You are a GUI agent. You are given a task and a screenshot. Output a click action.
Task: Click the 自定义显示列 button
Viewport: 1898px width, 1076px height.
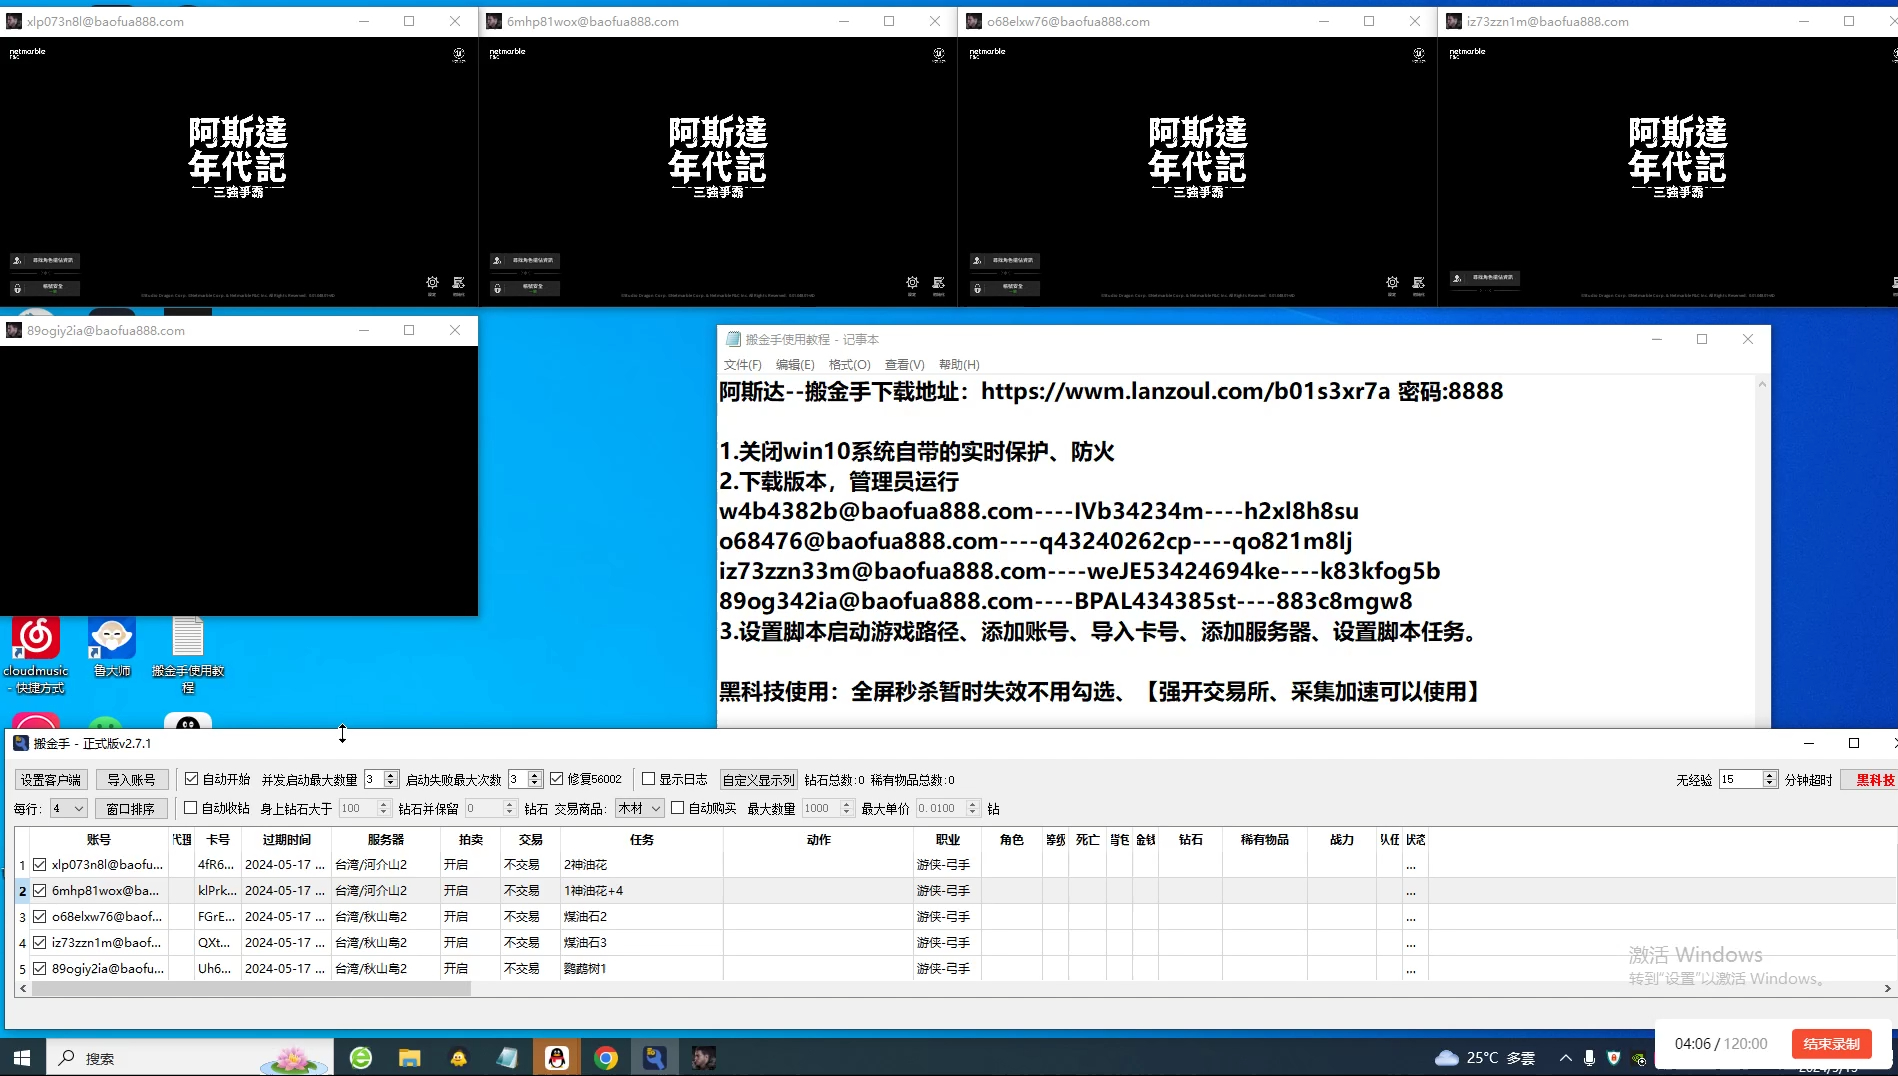tap(758, 780)
